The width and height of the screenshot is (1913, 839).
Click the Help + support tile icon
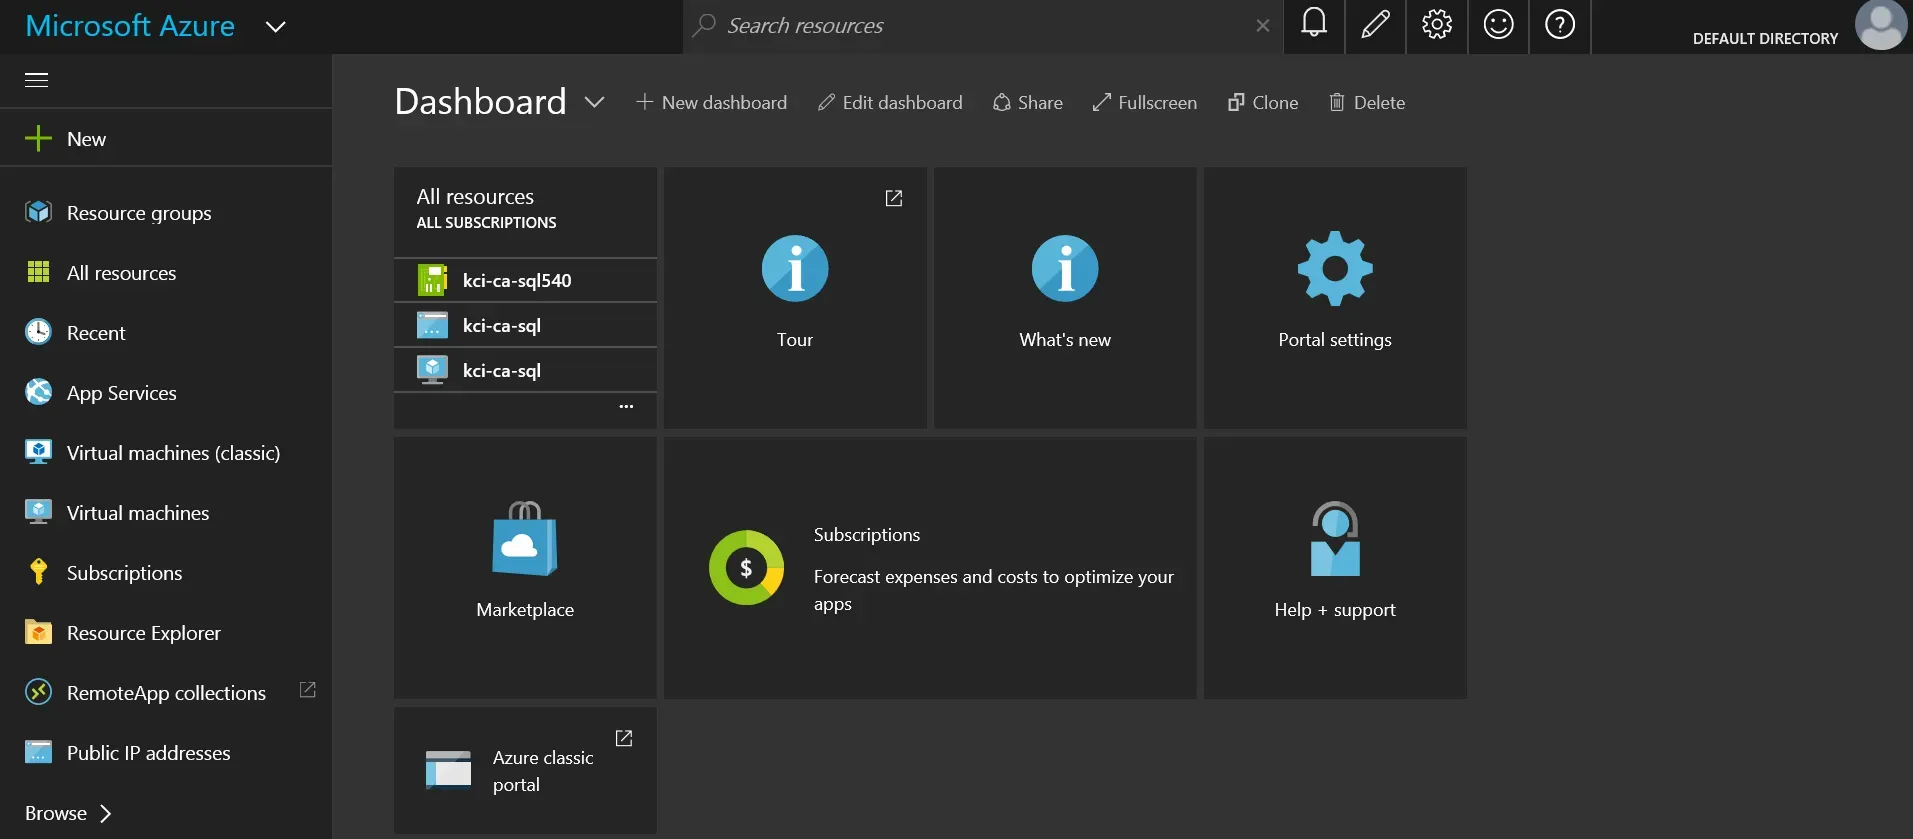[1334, 540]
